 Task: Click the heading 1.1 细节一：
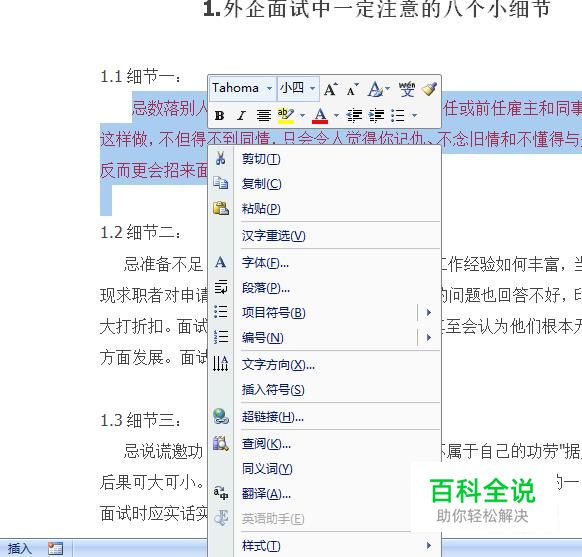click(141, 77)
